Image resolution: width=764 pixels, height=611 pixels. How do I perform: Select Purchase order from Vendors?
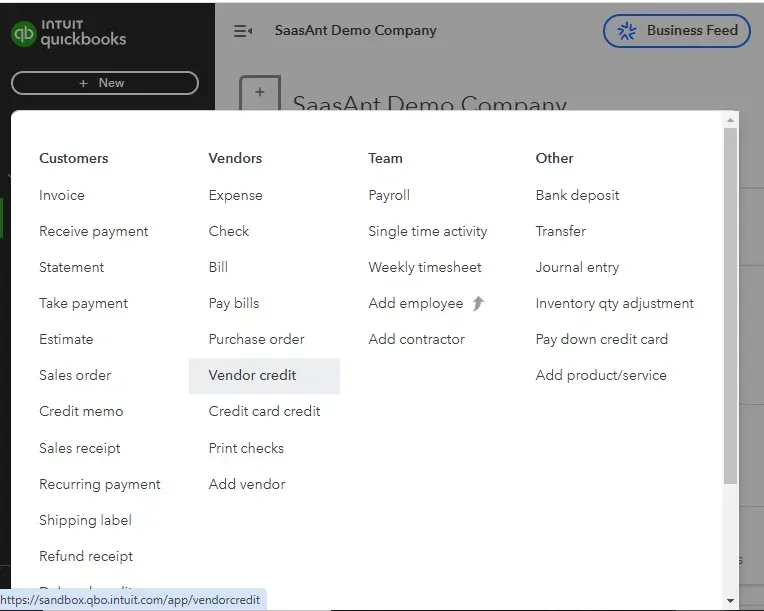point(256,339)
